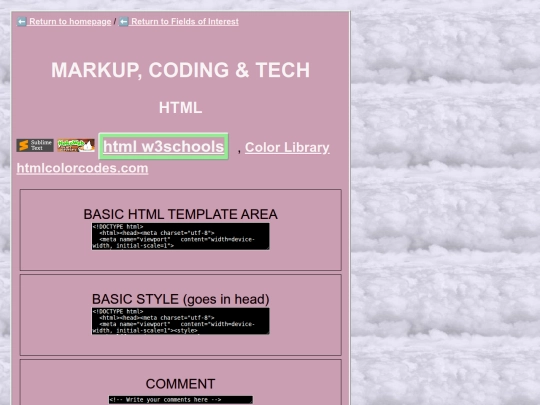This screenshot has width=540, height=405.
Task: Open the Sublime Text badge
Action: click(x=35, y=145)
